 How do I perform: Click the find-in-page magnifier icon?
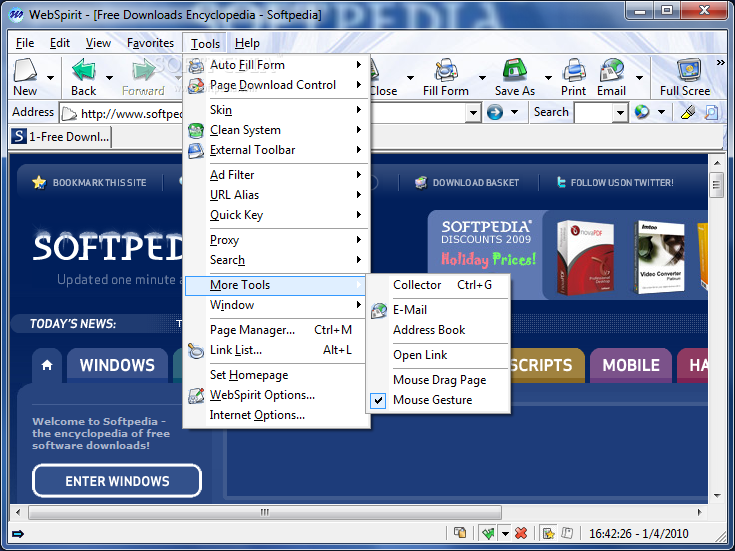click(711, 112)
